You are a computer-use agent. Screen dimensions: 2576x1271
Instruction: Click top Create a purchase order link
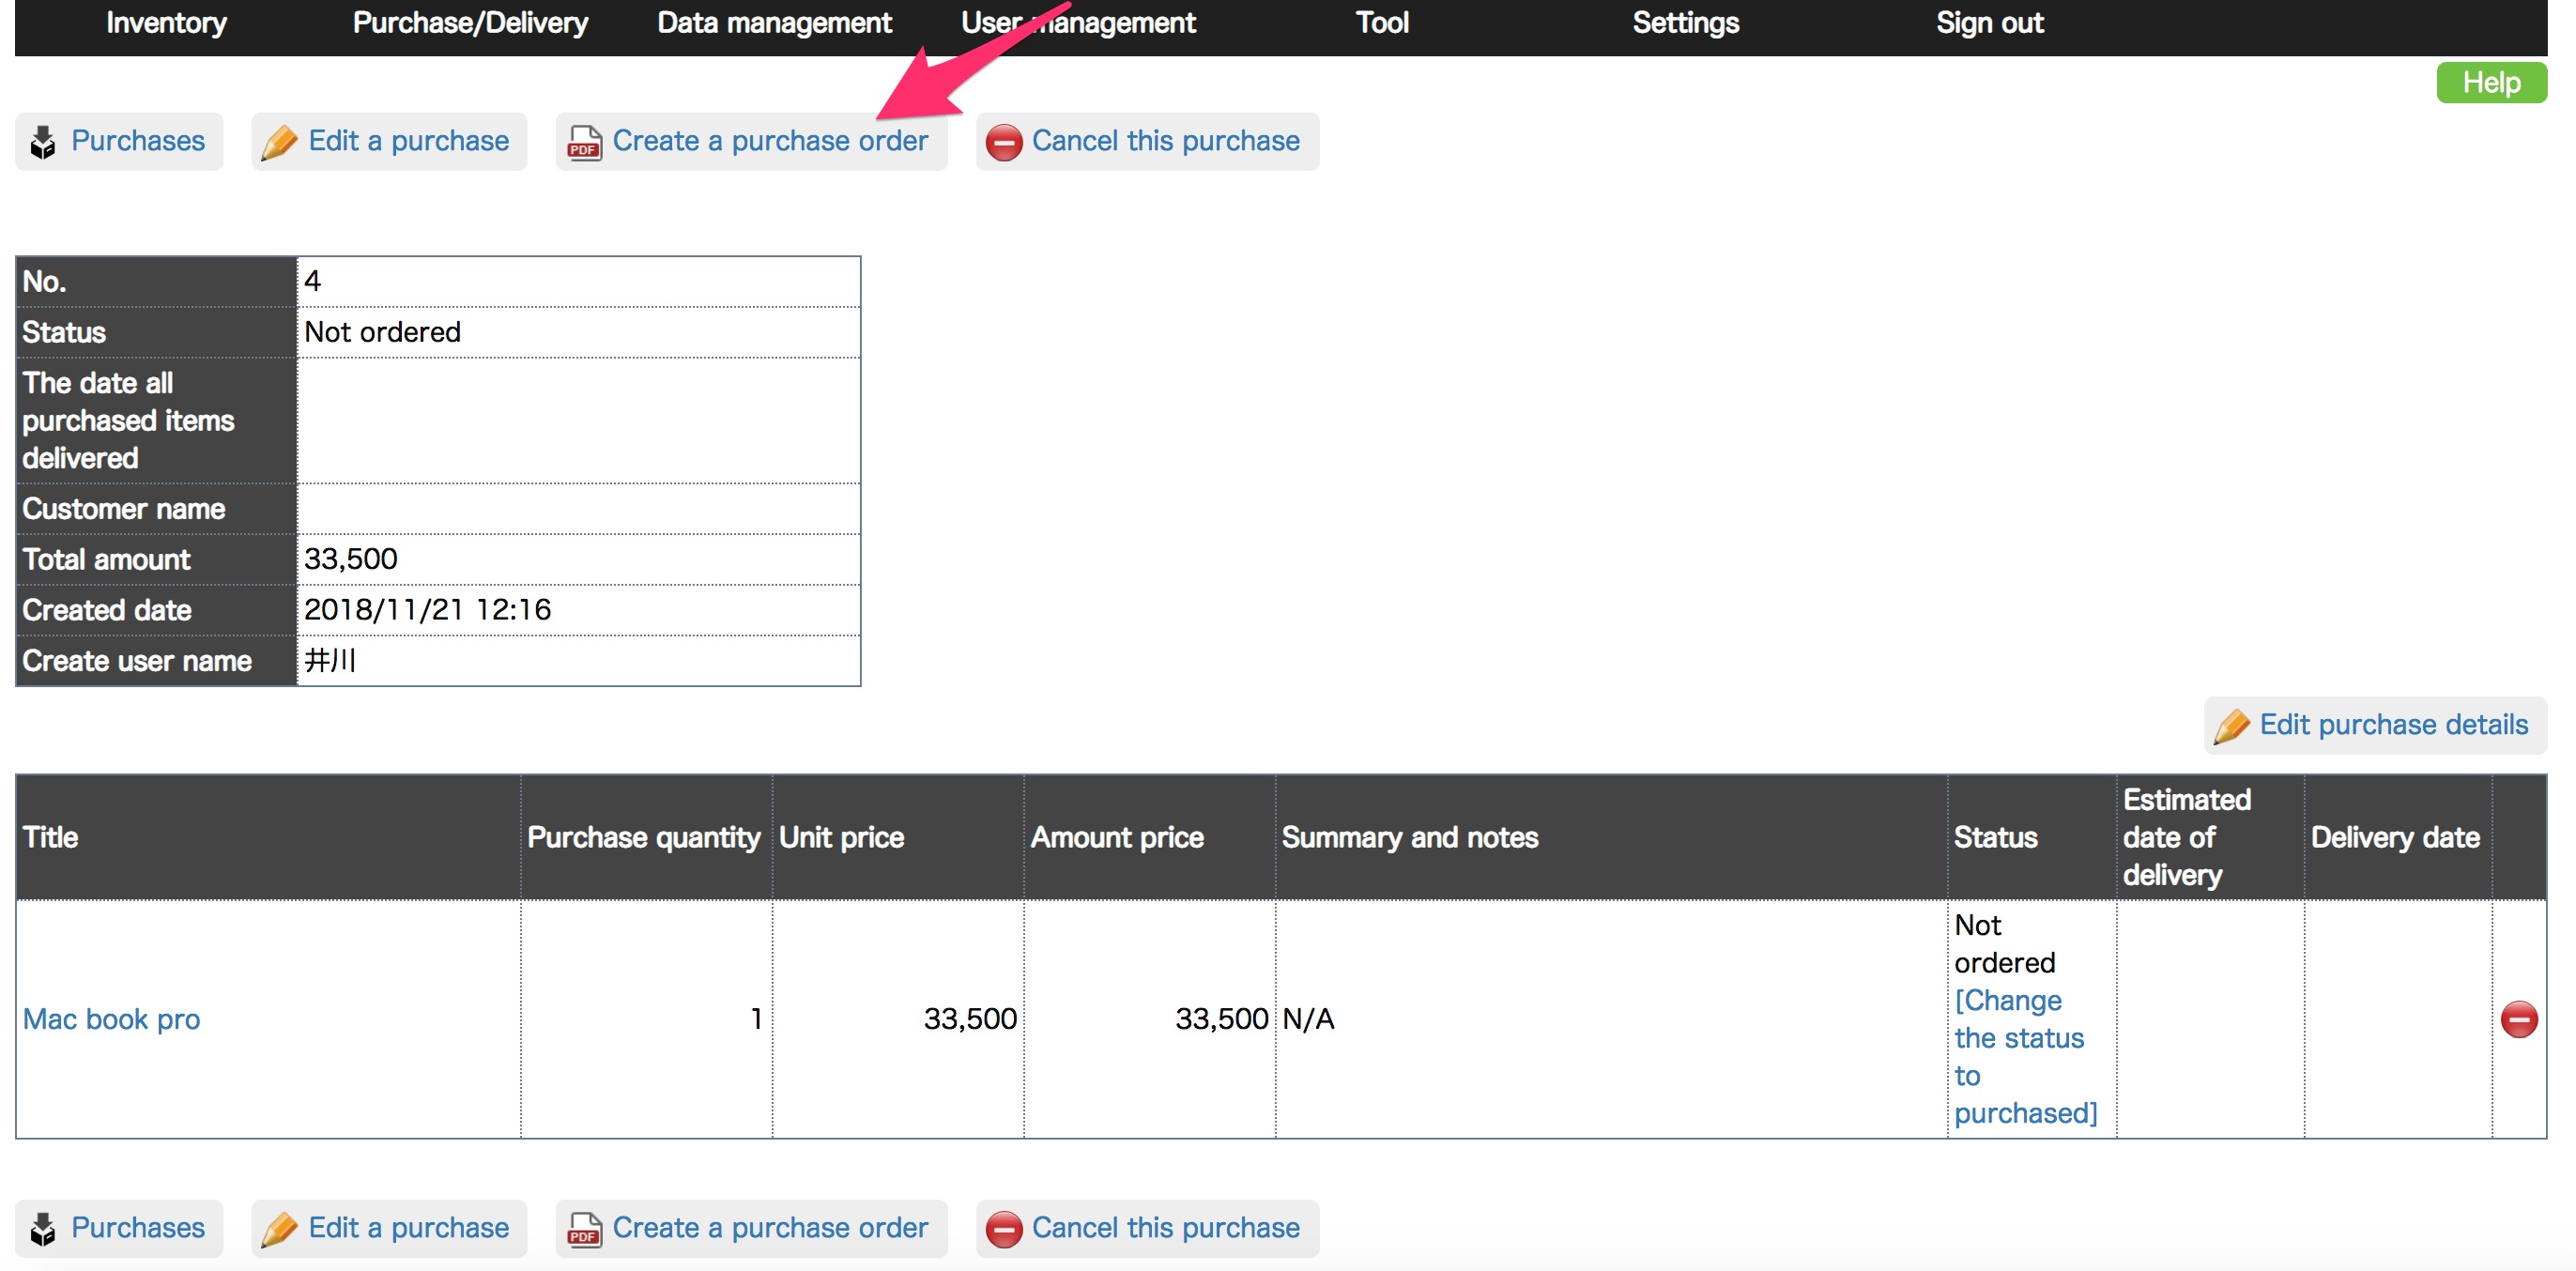point(770,141)
